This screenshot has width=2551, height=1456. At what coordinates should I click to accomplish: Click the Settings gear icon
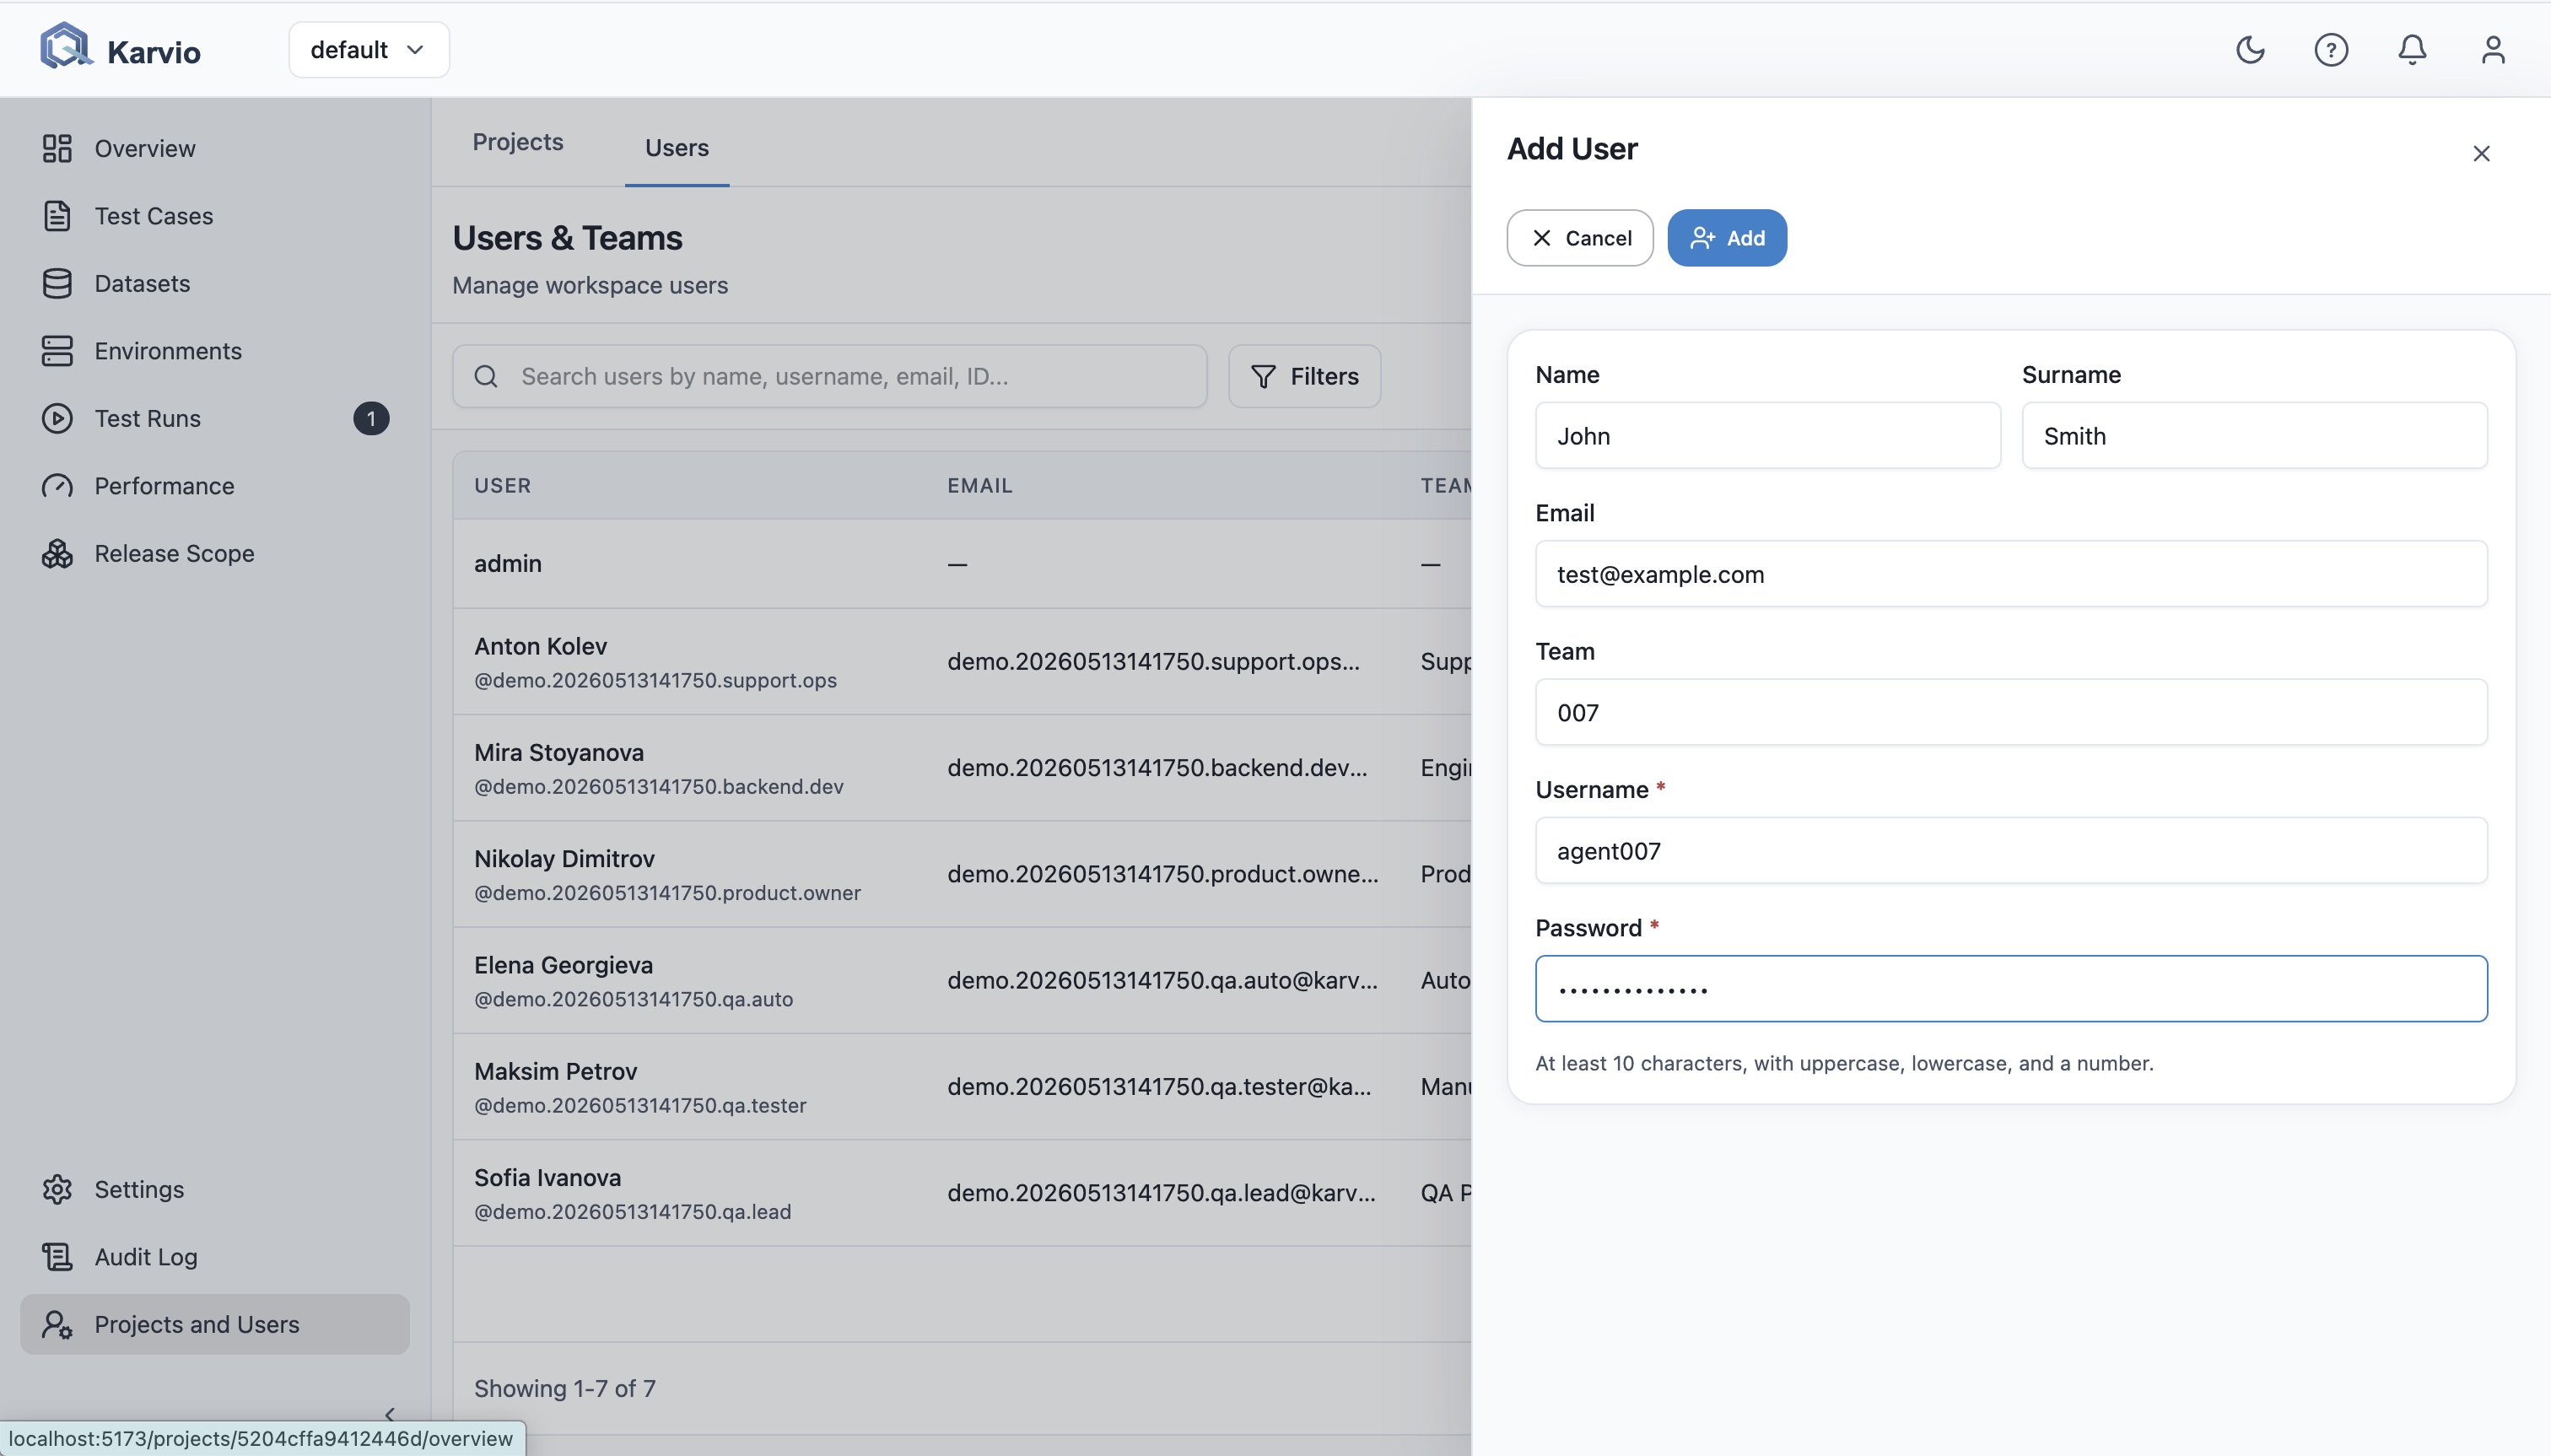coord(57,1189)
